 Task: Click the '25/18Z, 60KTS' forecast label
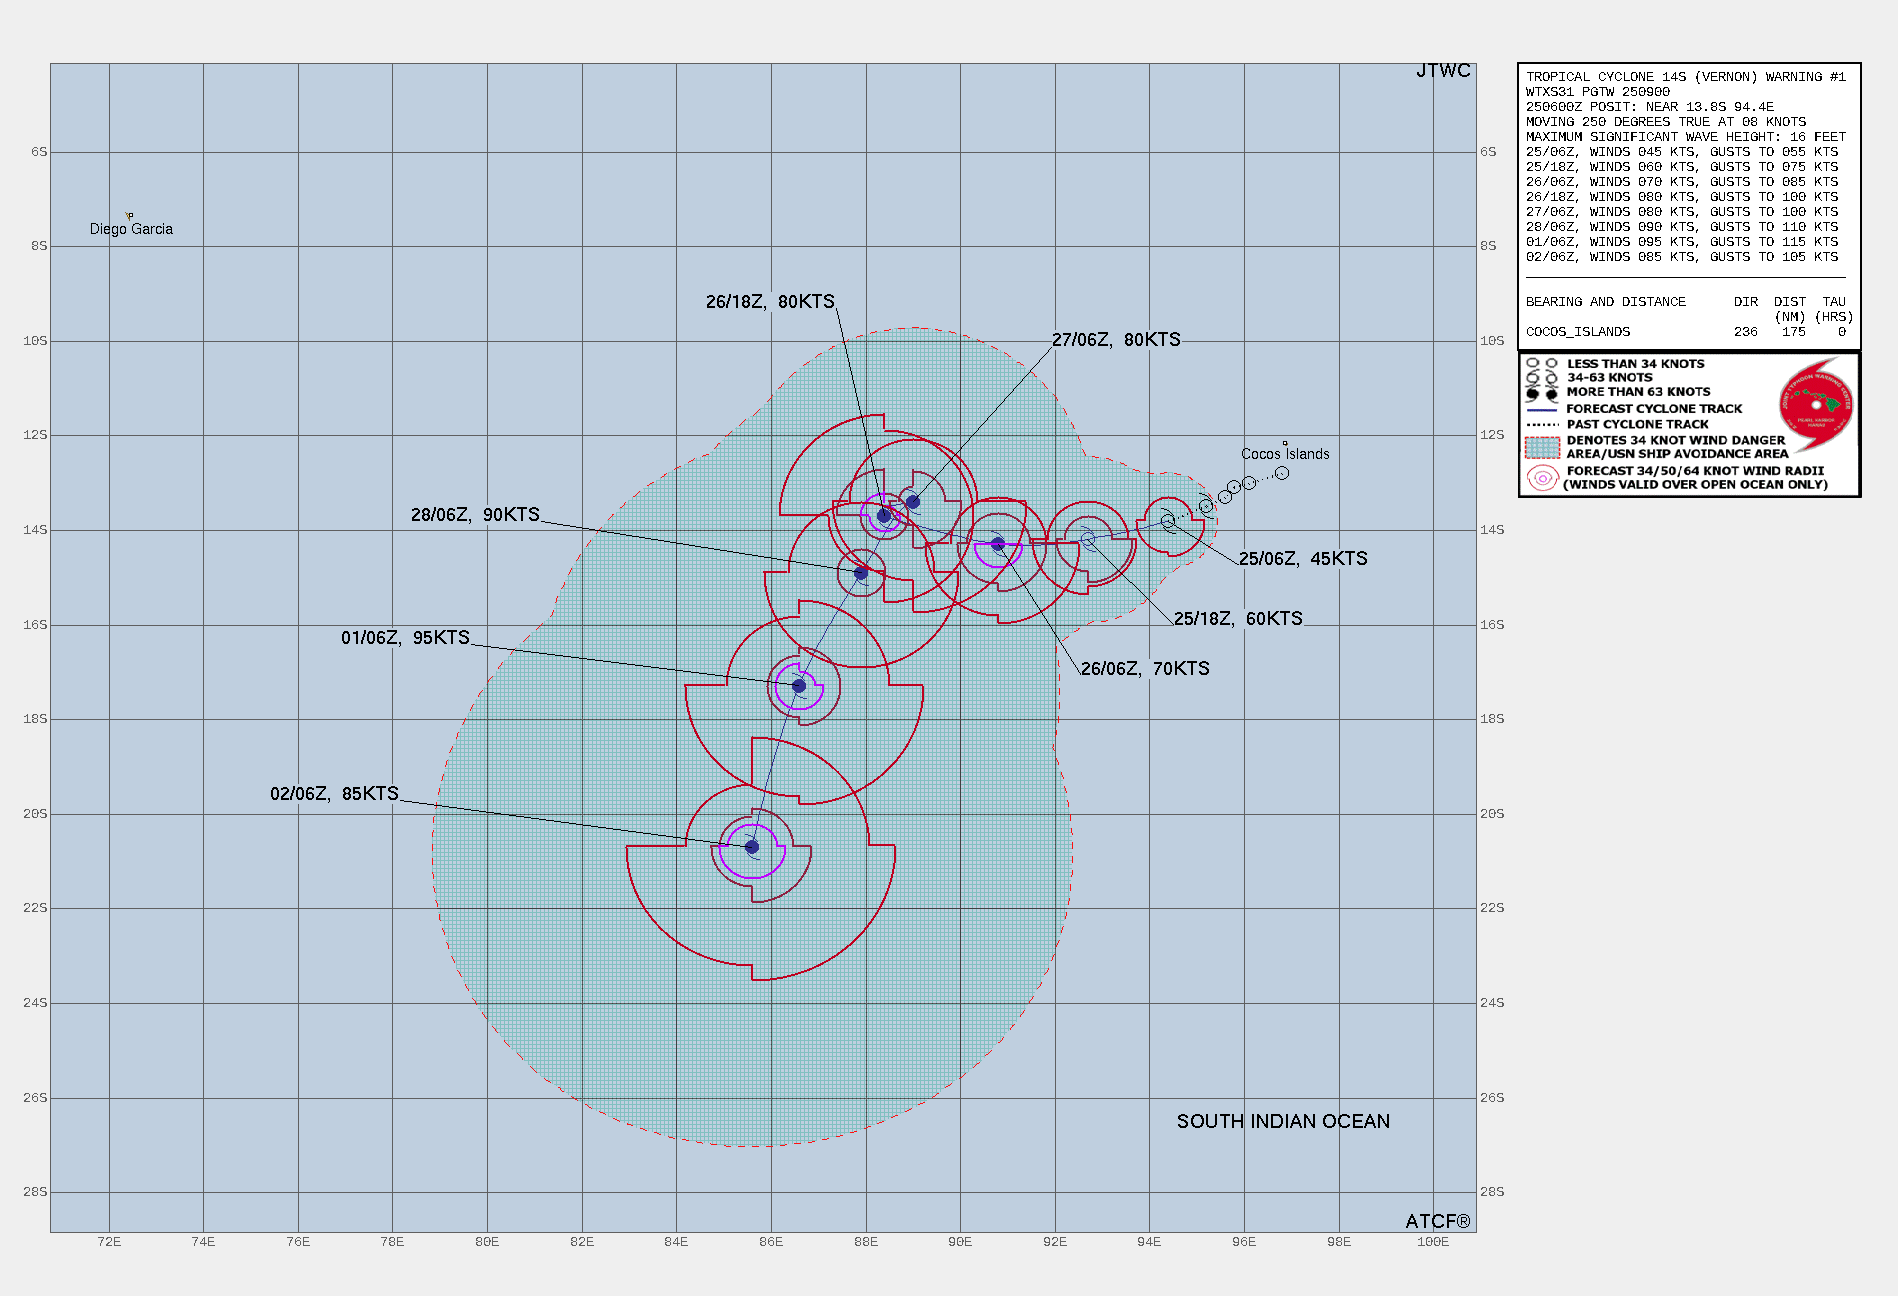[x=1238, y=619]
